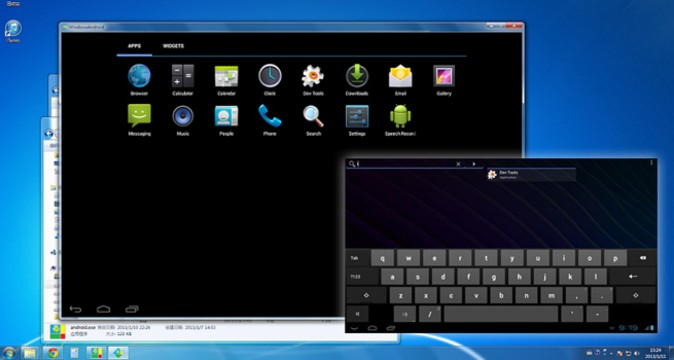Image resolution: width=674 pixels, height=360 pixels.
Task: Tap the Android home navigation button
Action: 103,309
